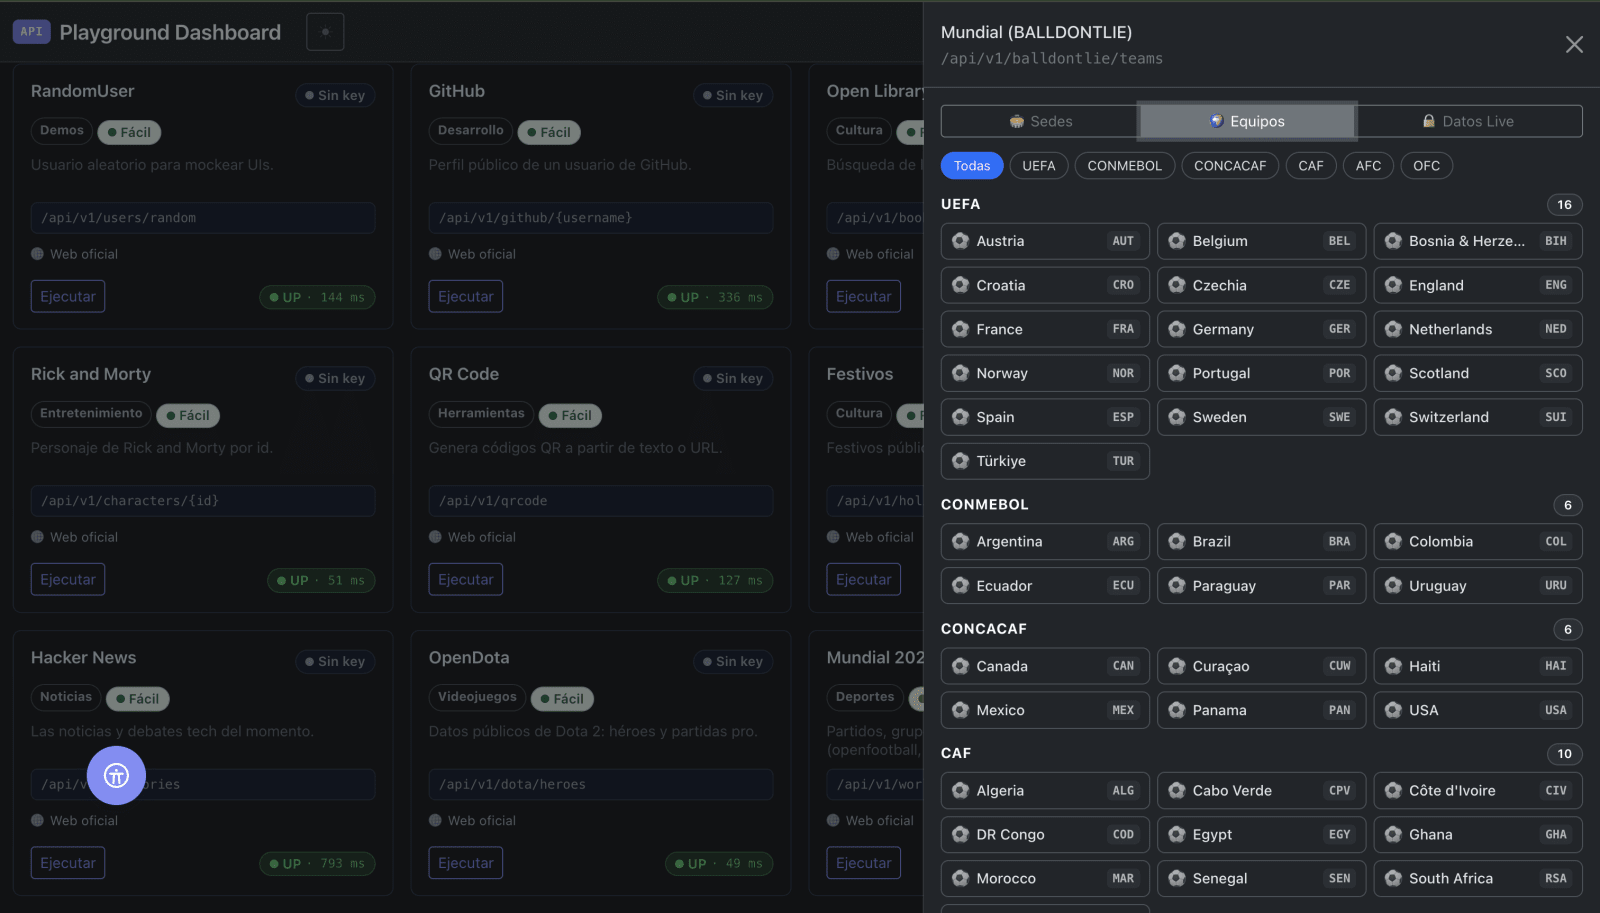Click the soccer ball icon beside Algeria
1600x913 pixels.
(960, 791)
